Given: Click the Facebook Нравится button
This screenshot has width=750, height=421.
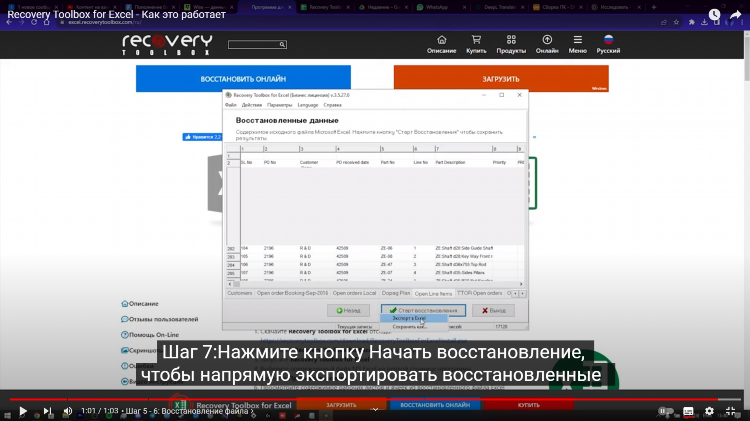Looking at the screenshot, I should pos(202,137).
